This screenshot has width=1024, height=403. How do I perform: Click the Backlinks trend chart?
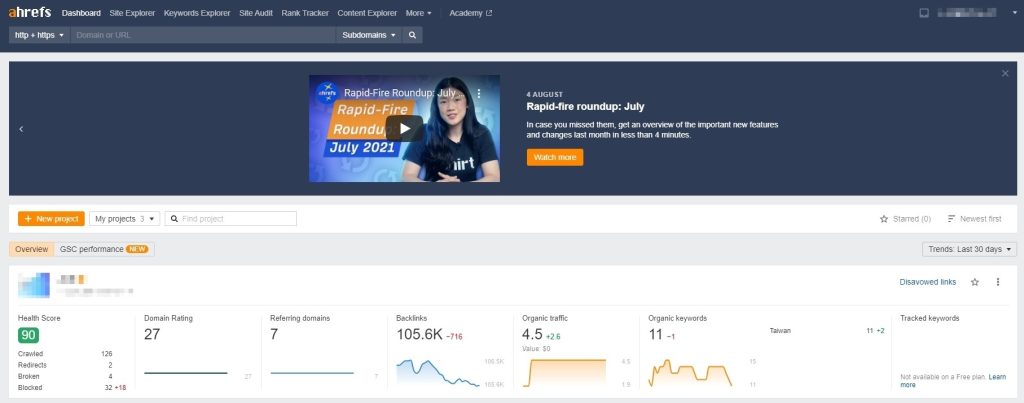(x=438, y=372)
